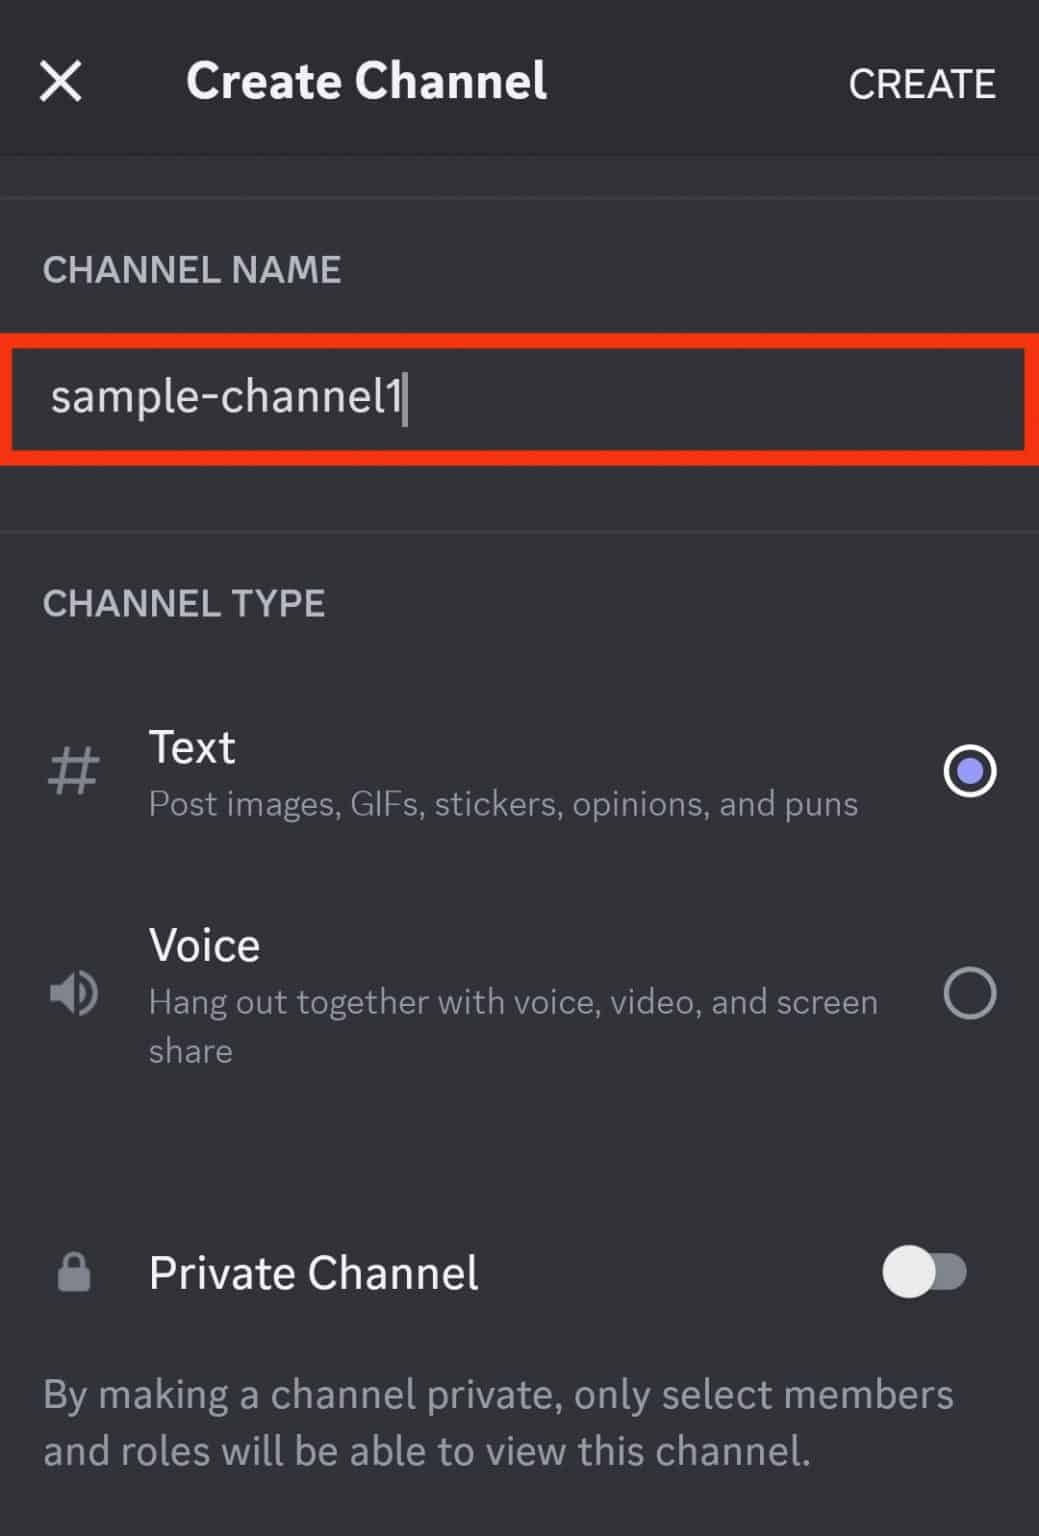
Task: Select the Voice channel type radio button
Action: pyautogui.click(x=968, y=993)
